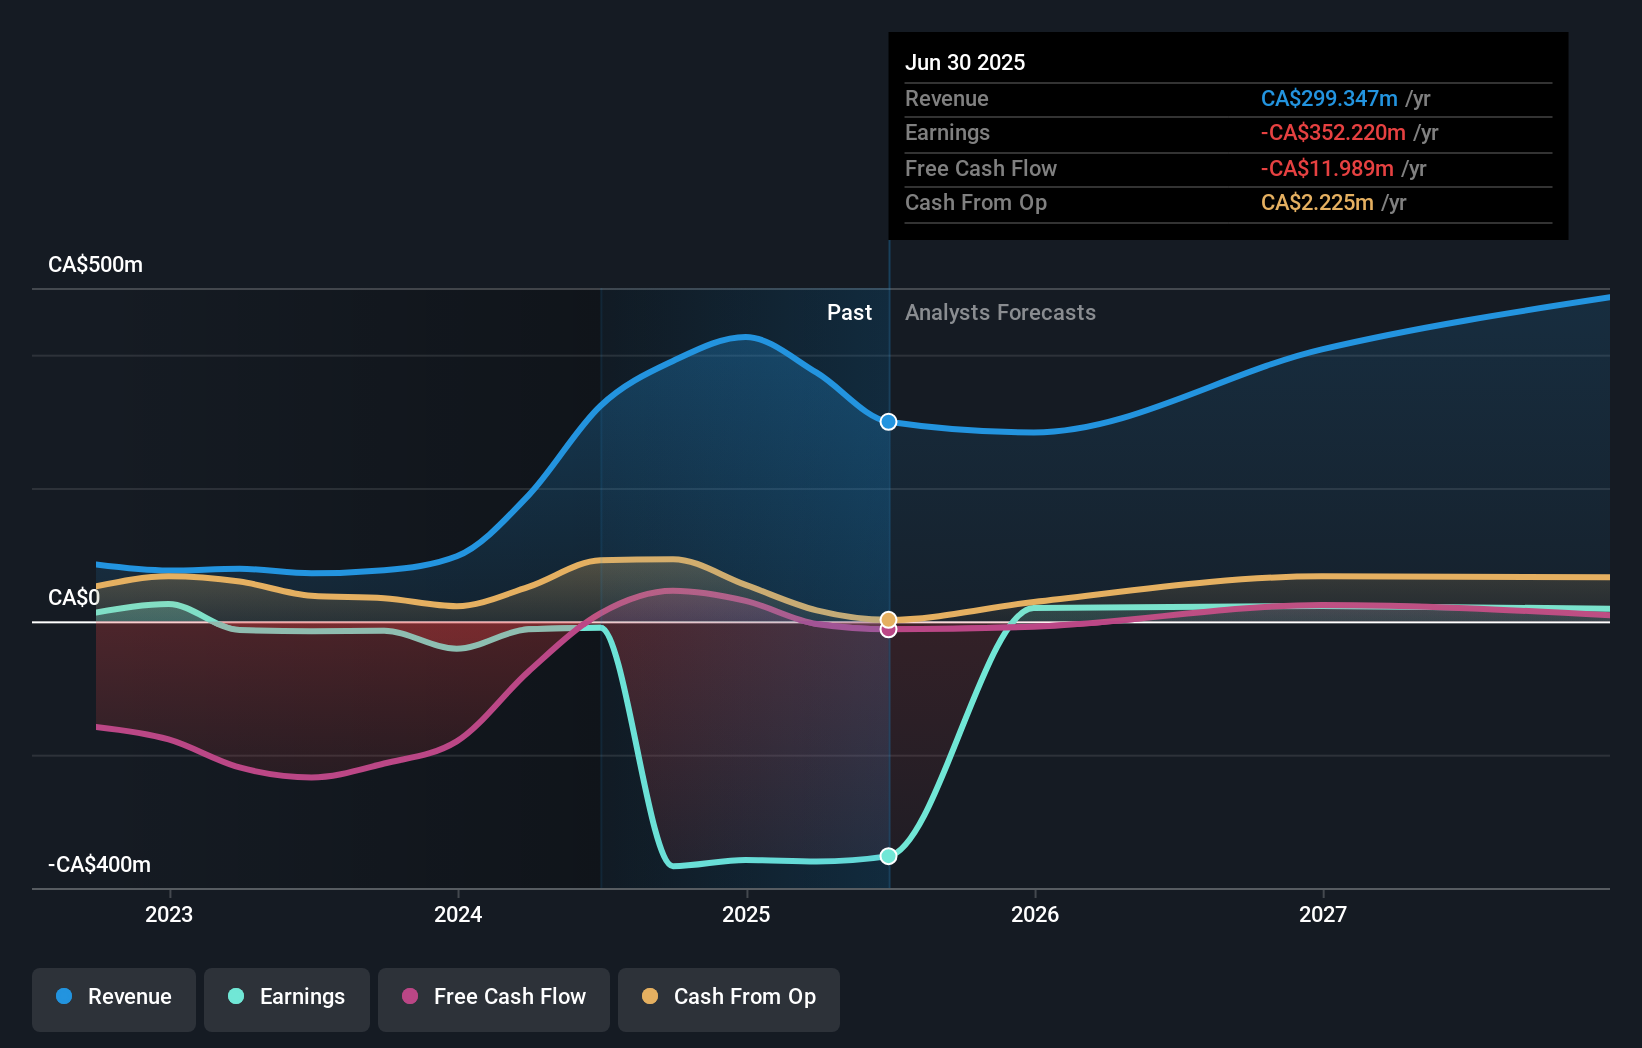Click the 2023 x-axis label
This screenshot has width=1642, height=1048.
(x=169, y=914)
